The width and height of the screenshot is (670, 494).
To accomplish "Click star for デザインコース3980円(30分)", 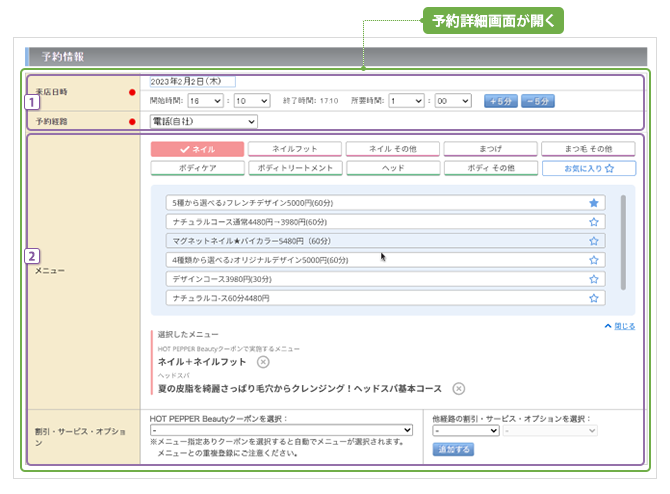I will [594, 279].
